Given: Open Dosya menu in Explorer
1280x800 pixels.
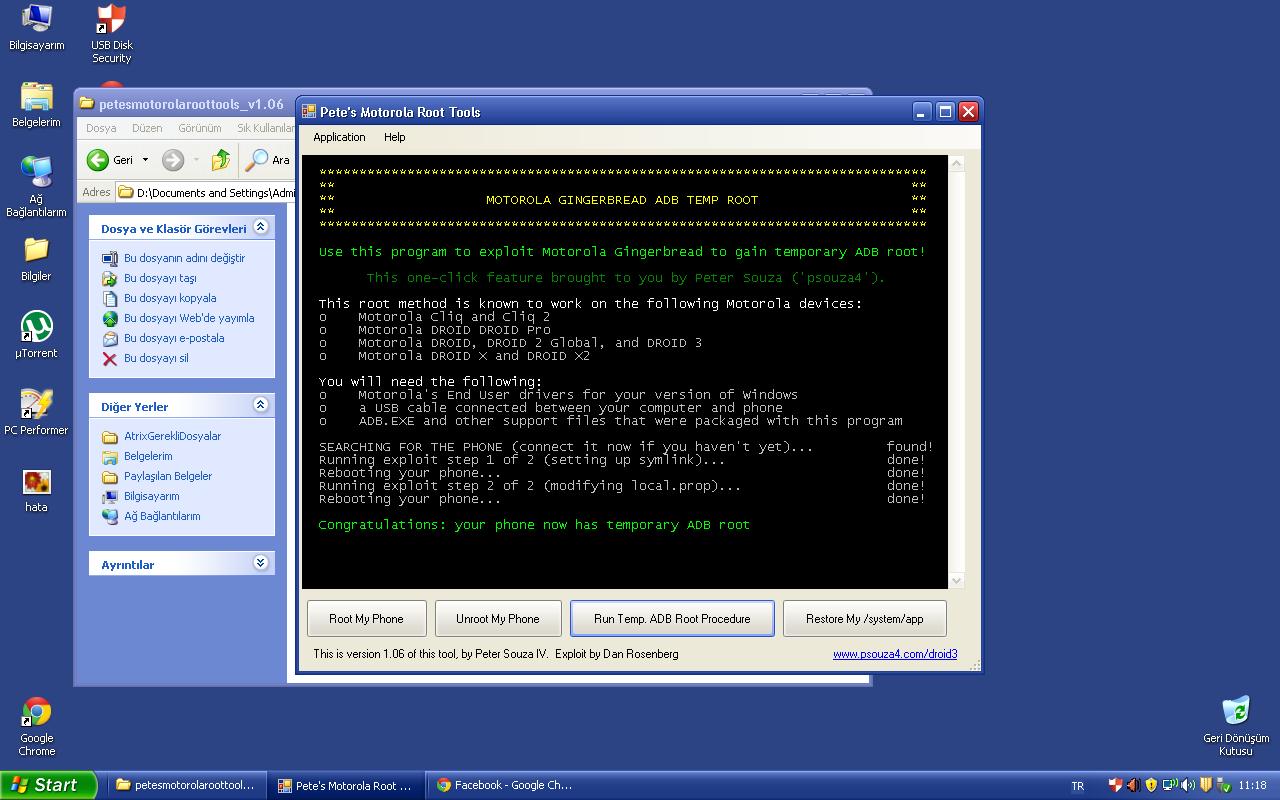Looking at the screenshot, I should point(101,128).
